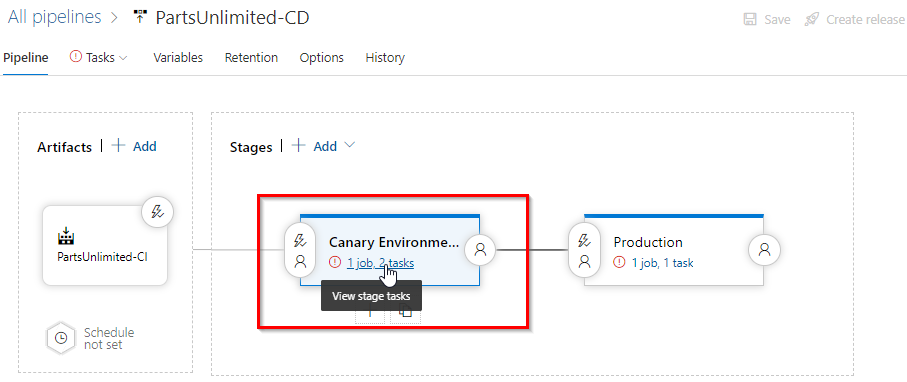Open post-deployment conditions for Production stage
The height and width of the screenshot is (382, 907).
click(765, 249)
